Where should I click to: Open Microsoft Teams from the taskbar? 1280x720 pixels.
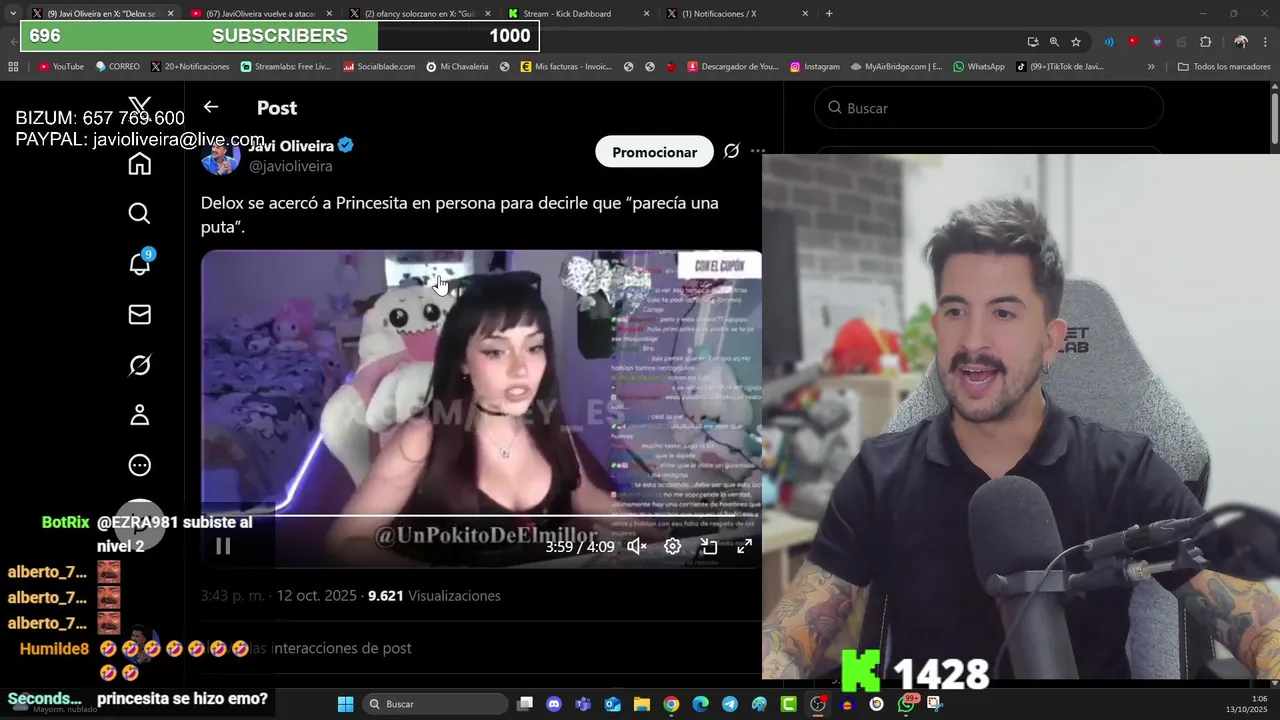583,704
